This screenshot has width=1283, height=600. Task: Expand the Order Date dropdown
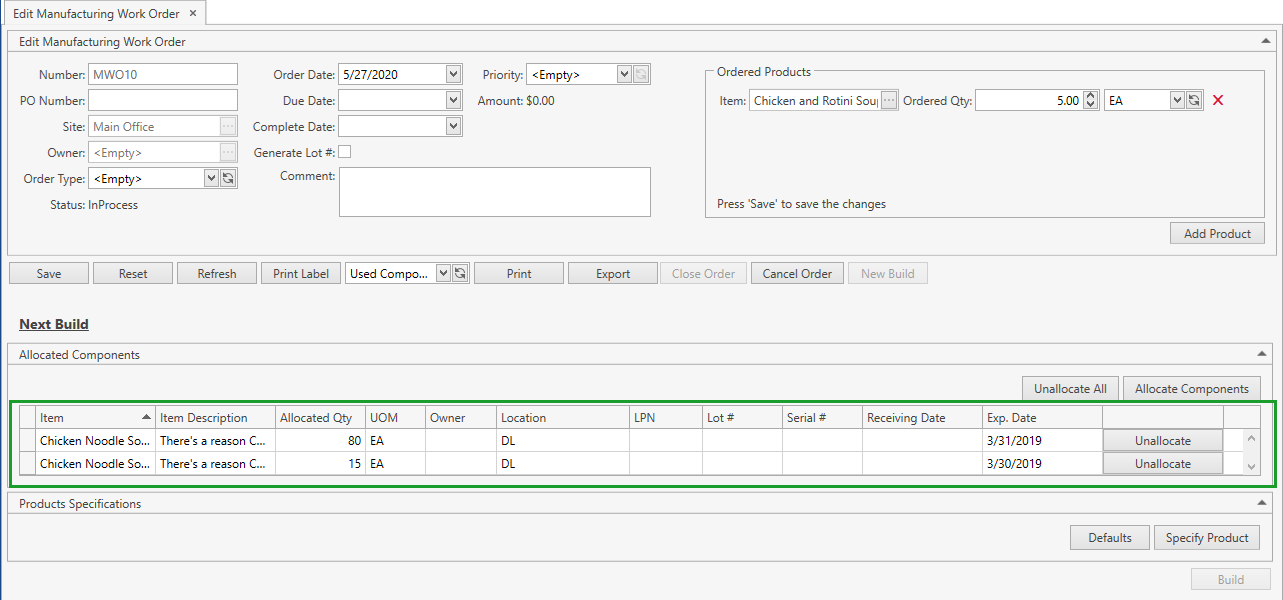453,74
